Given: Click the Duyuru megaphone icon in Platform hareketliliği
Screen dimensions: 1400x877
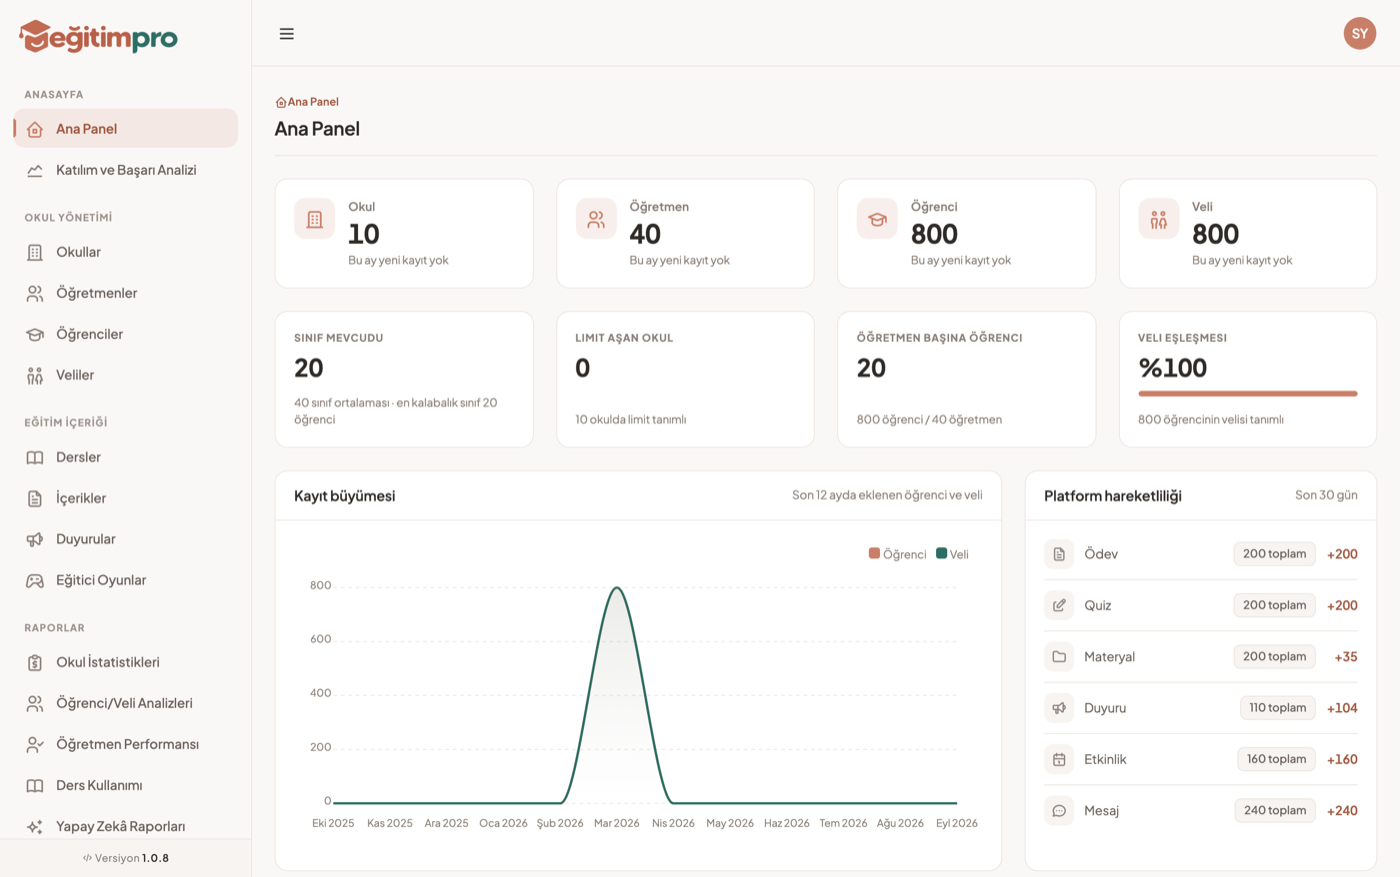Looking at the screenshot, I should click(1059, 708).
